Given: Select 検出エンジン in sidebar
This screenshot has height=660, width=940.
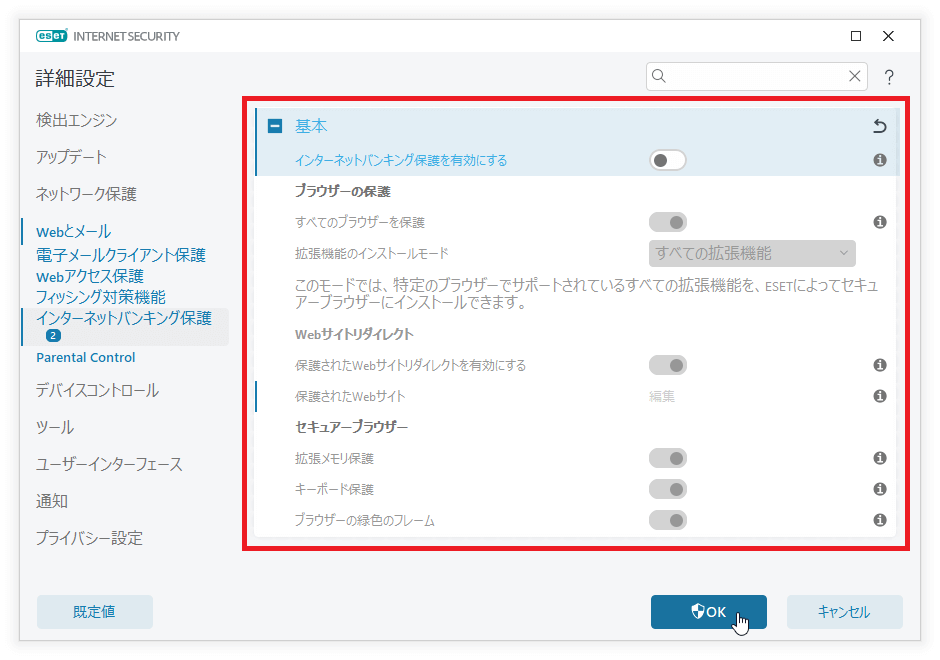Looking at the screenshot, I should 77,120.
